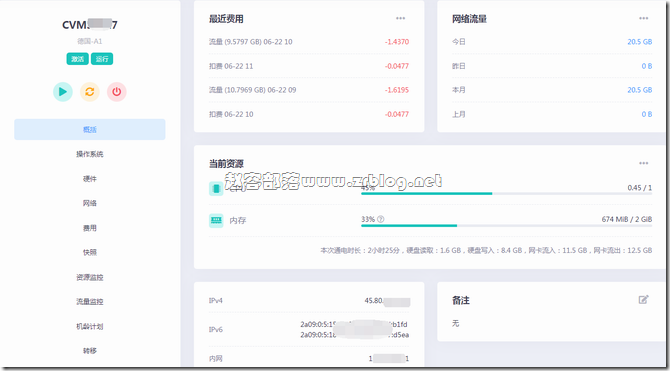Click the 无 note text in 备注

coord(455,324)
